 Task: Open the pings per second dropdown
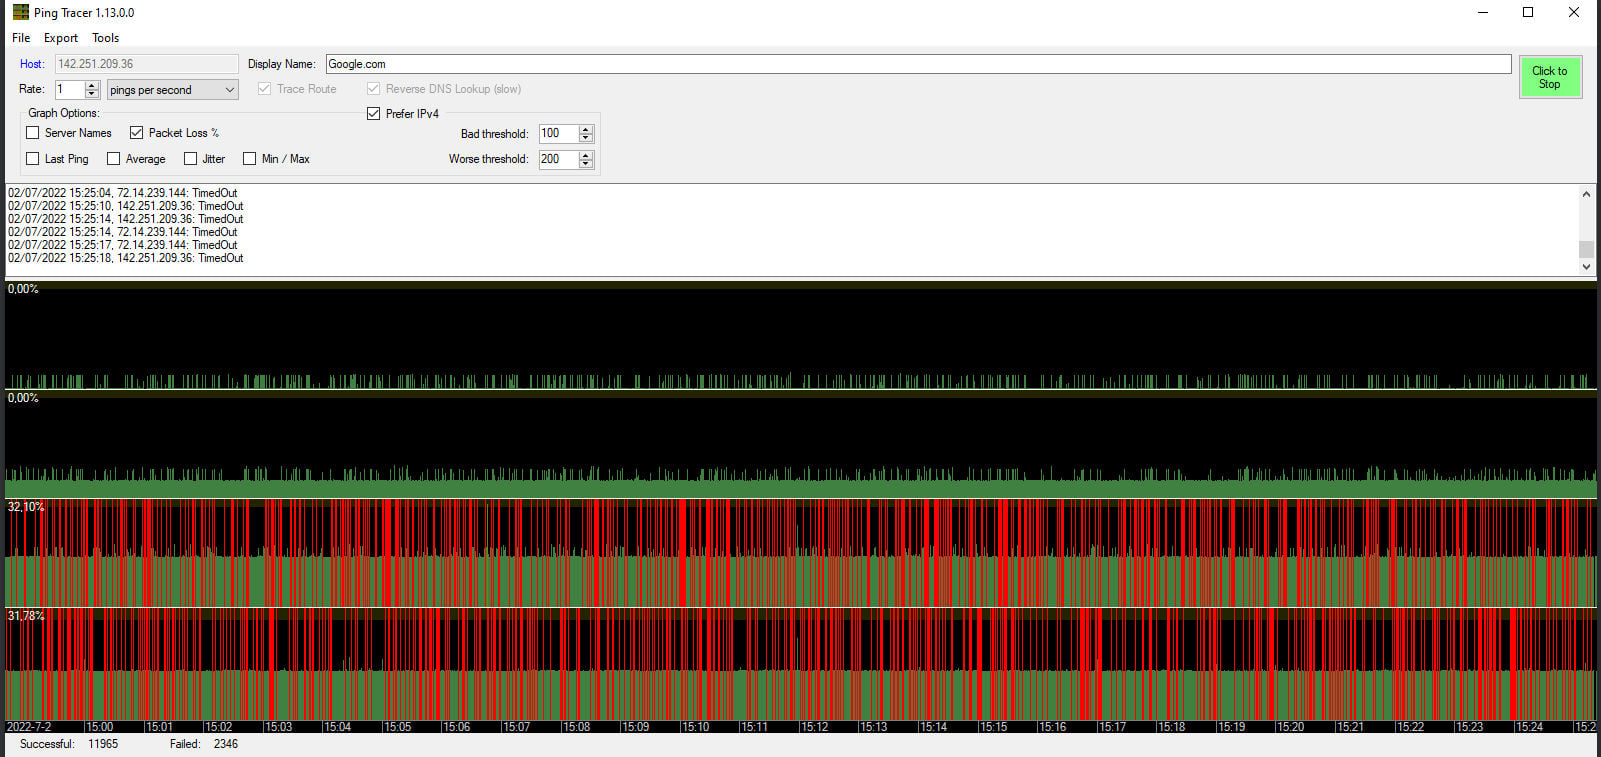(172, 90)
